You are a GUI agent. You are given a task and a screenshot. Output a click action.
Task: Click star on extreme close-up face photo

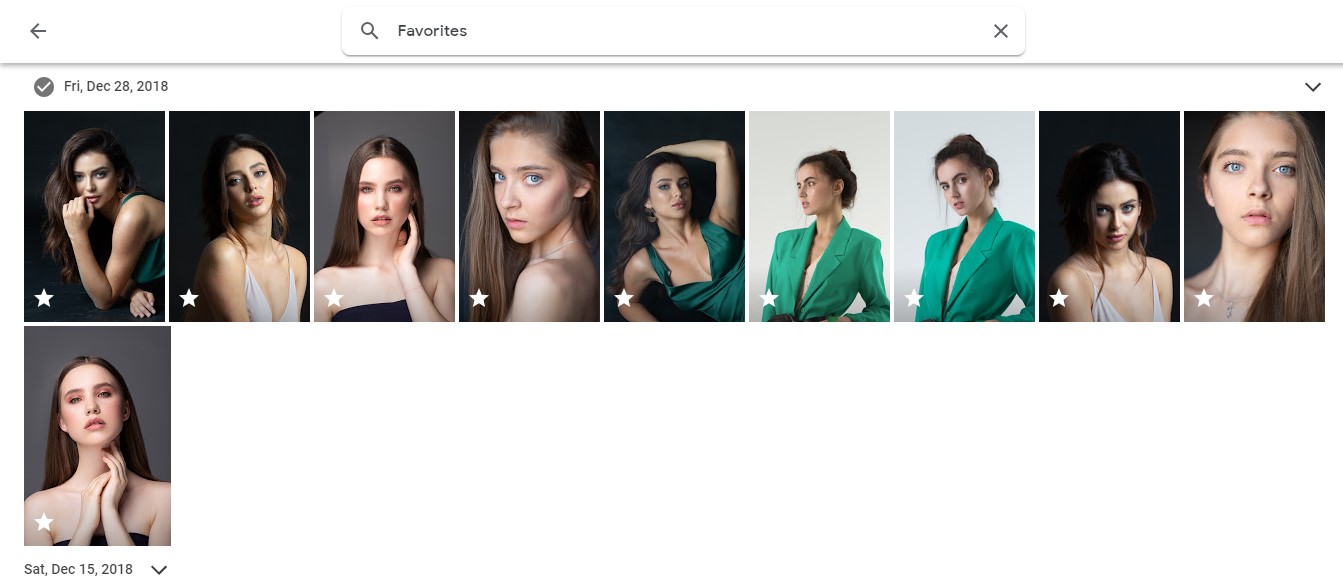1204,298
